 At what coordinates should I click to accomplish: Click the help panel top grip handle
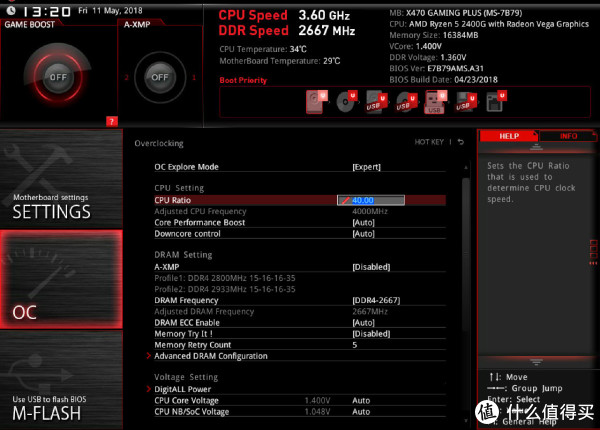pos(536,147)
